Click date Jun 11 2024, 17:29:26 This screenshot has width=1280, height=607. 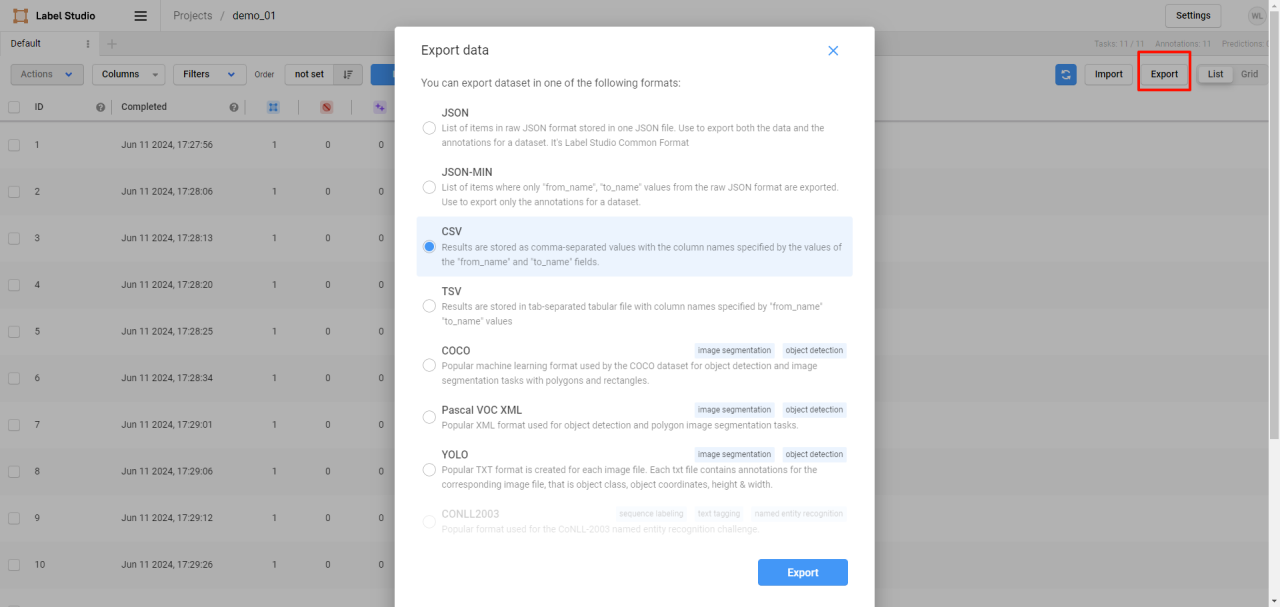(167, 565)
